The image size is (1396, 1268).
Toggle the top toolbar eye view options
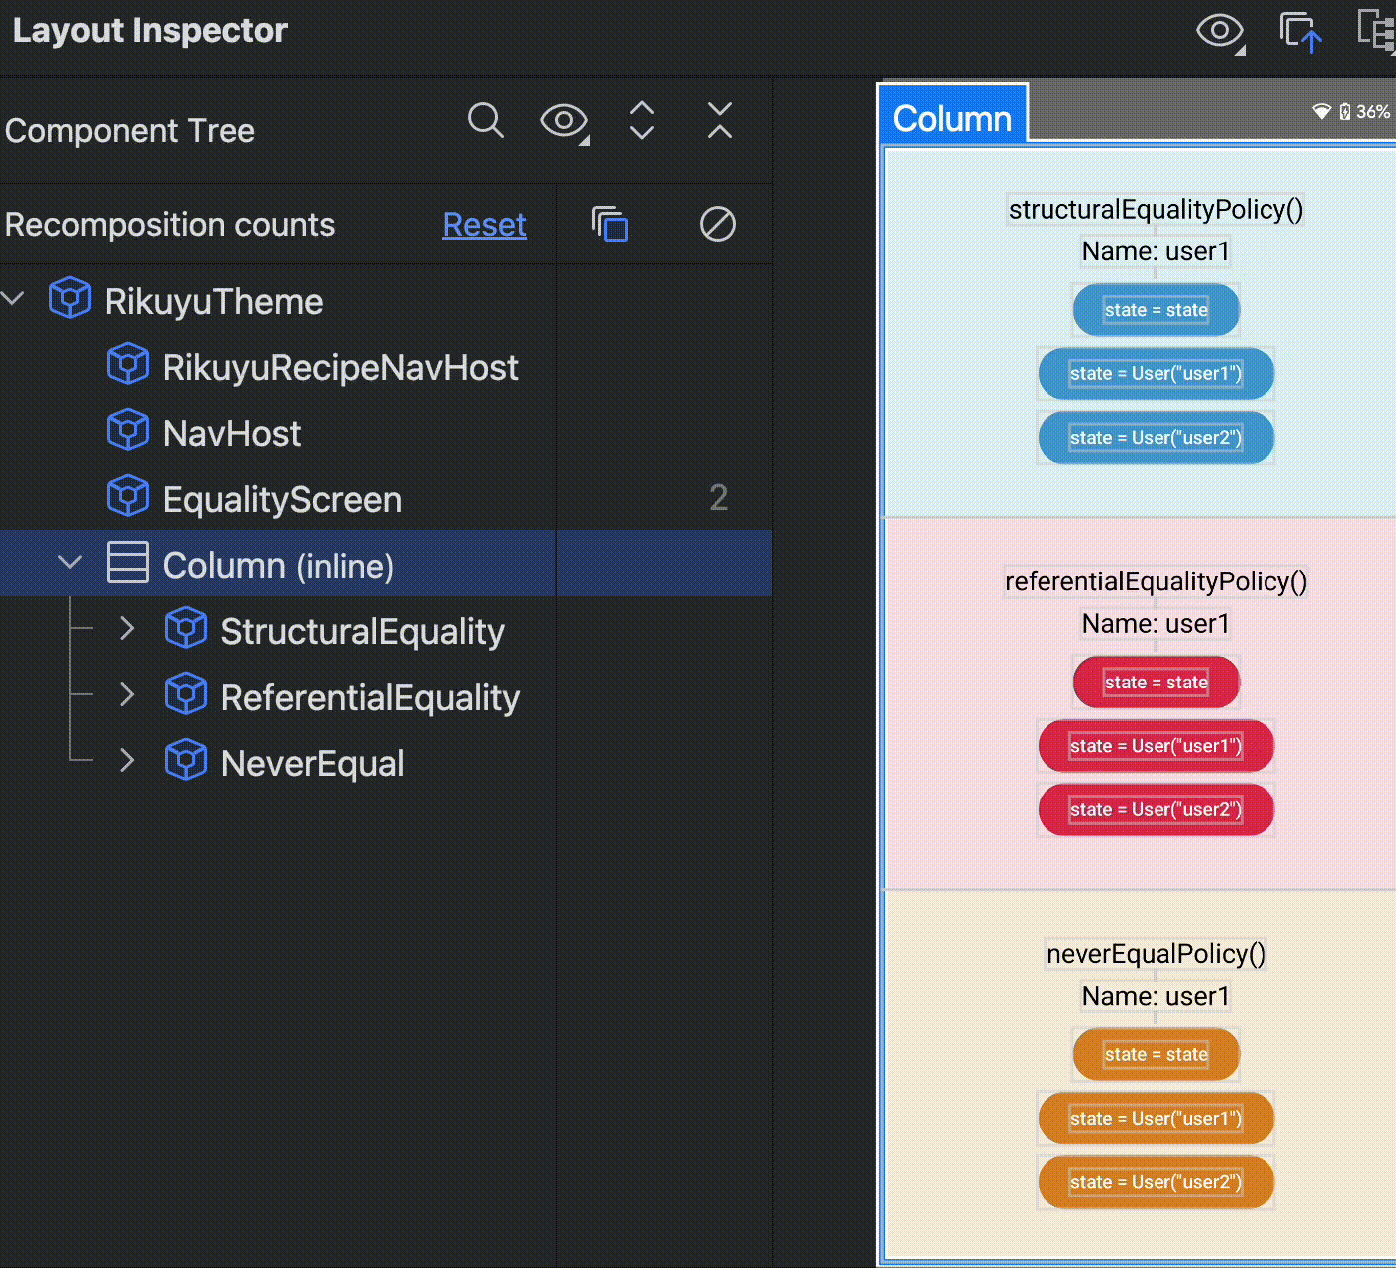tap(1221, 32)
